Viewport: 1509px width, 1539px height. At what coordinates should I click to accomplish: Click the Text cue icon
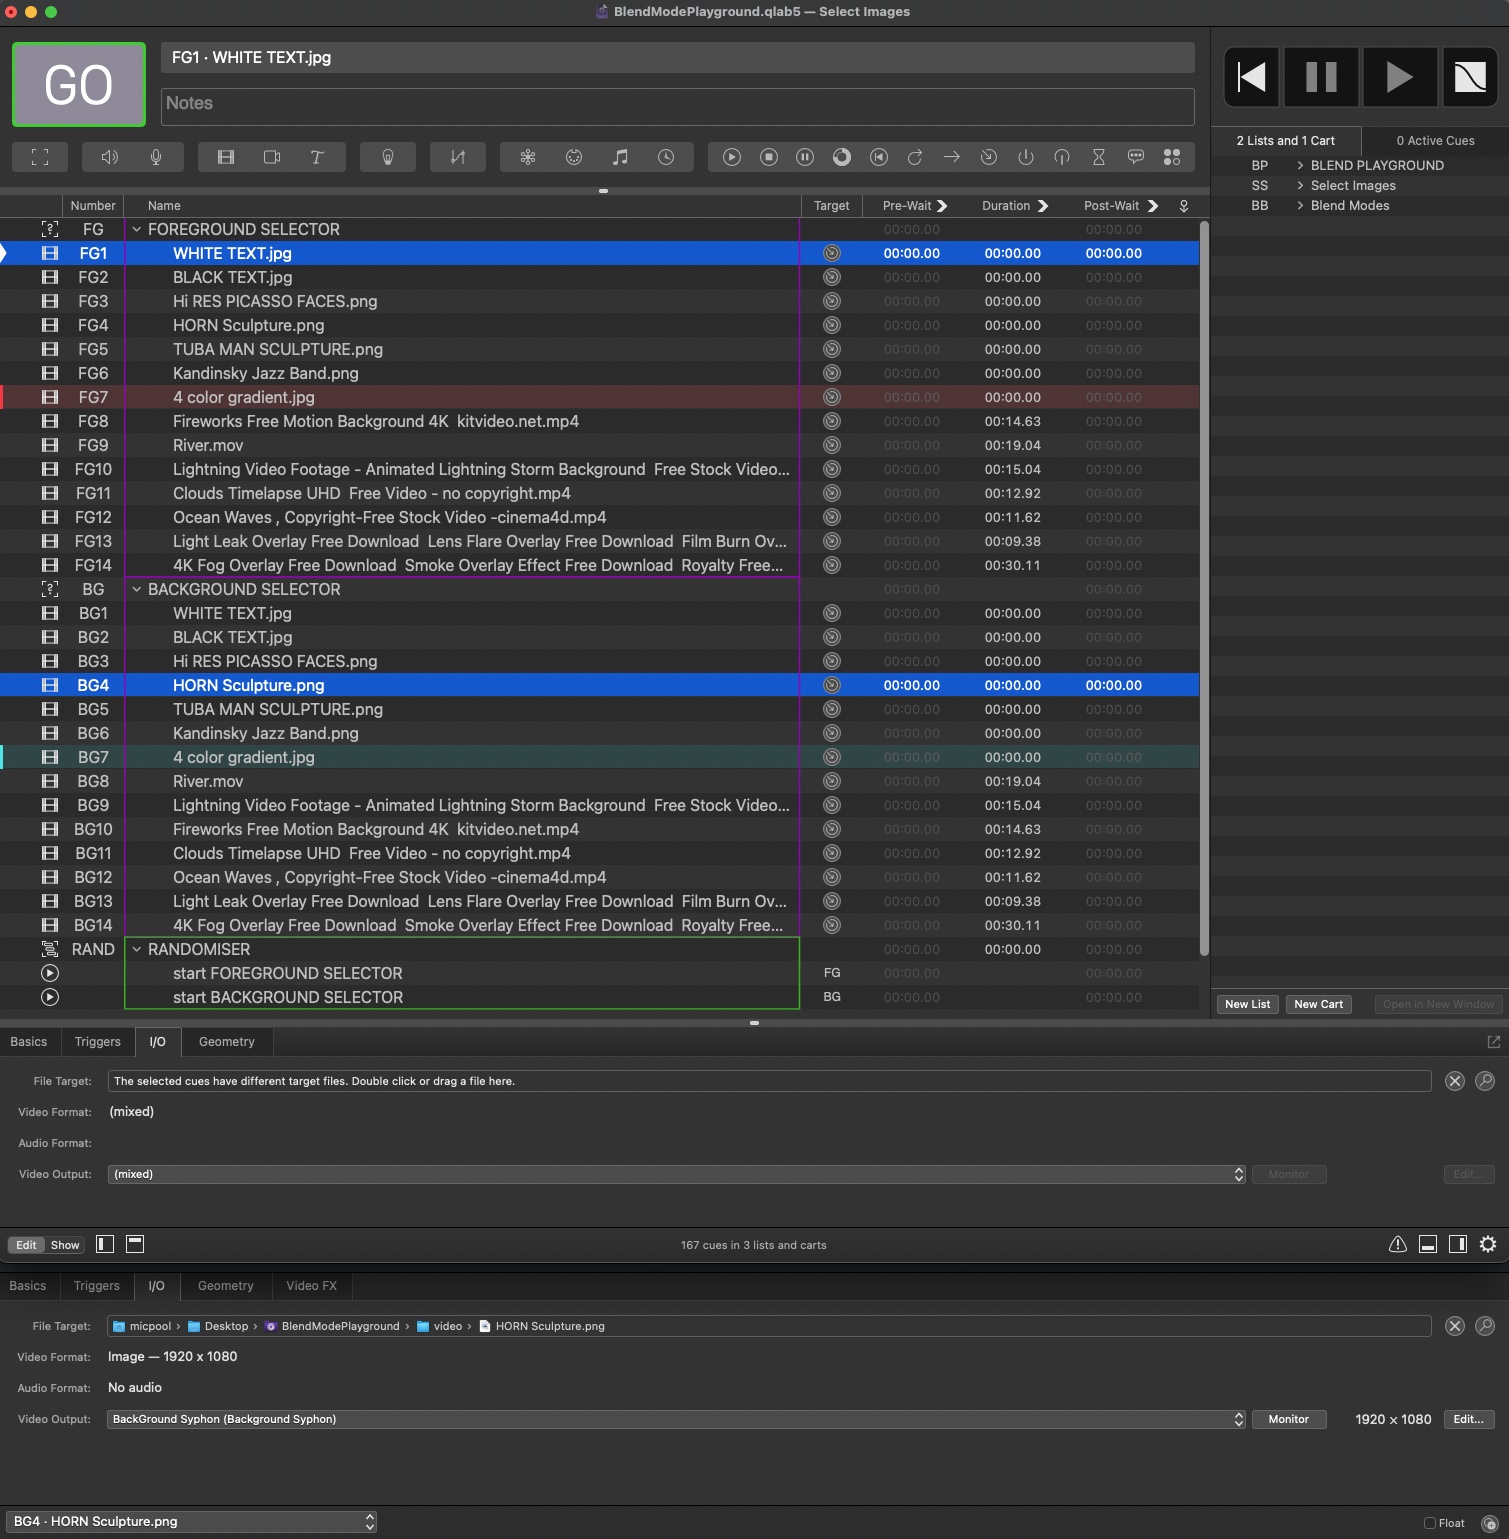click(x=317, y=157)
